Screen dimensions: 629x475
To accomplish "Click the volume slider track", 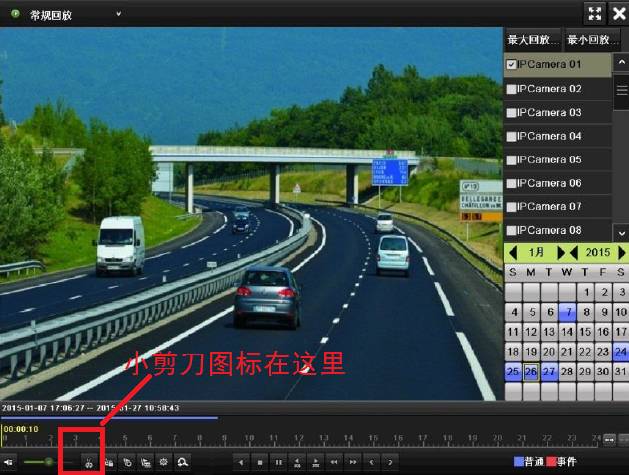I will click(x=40, y=462).
